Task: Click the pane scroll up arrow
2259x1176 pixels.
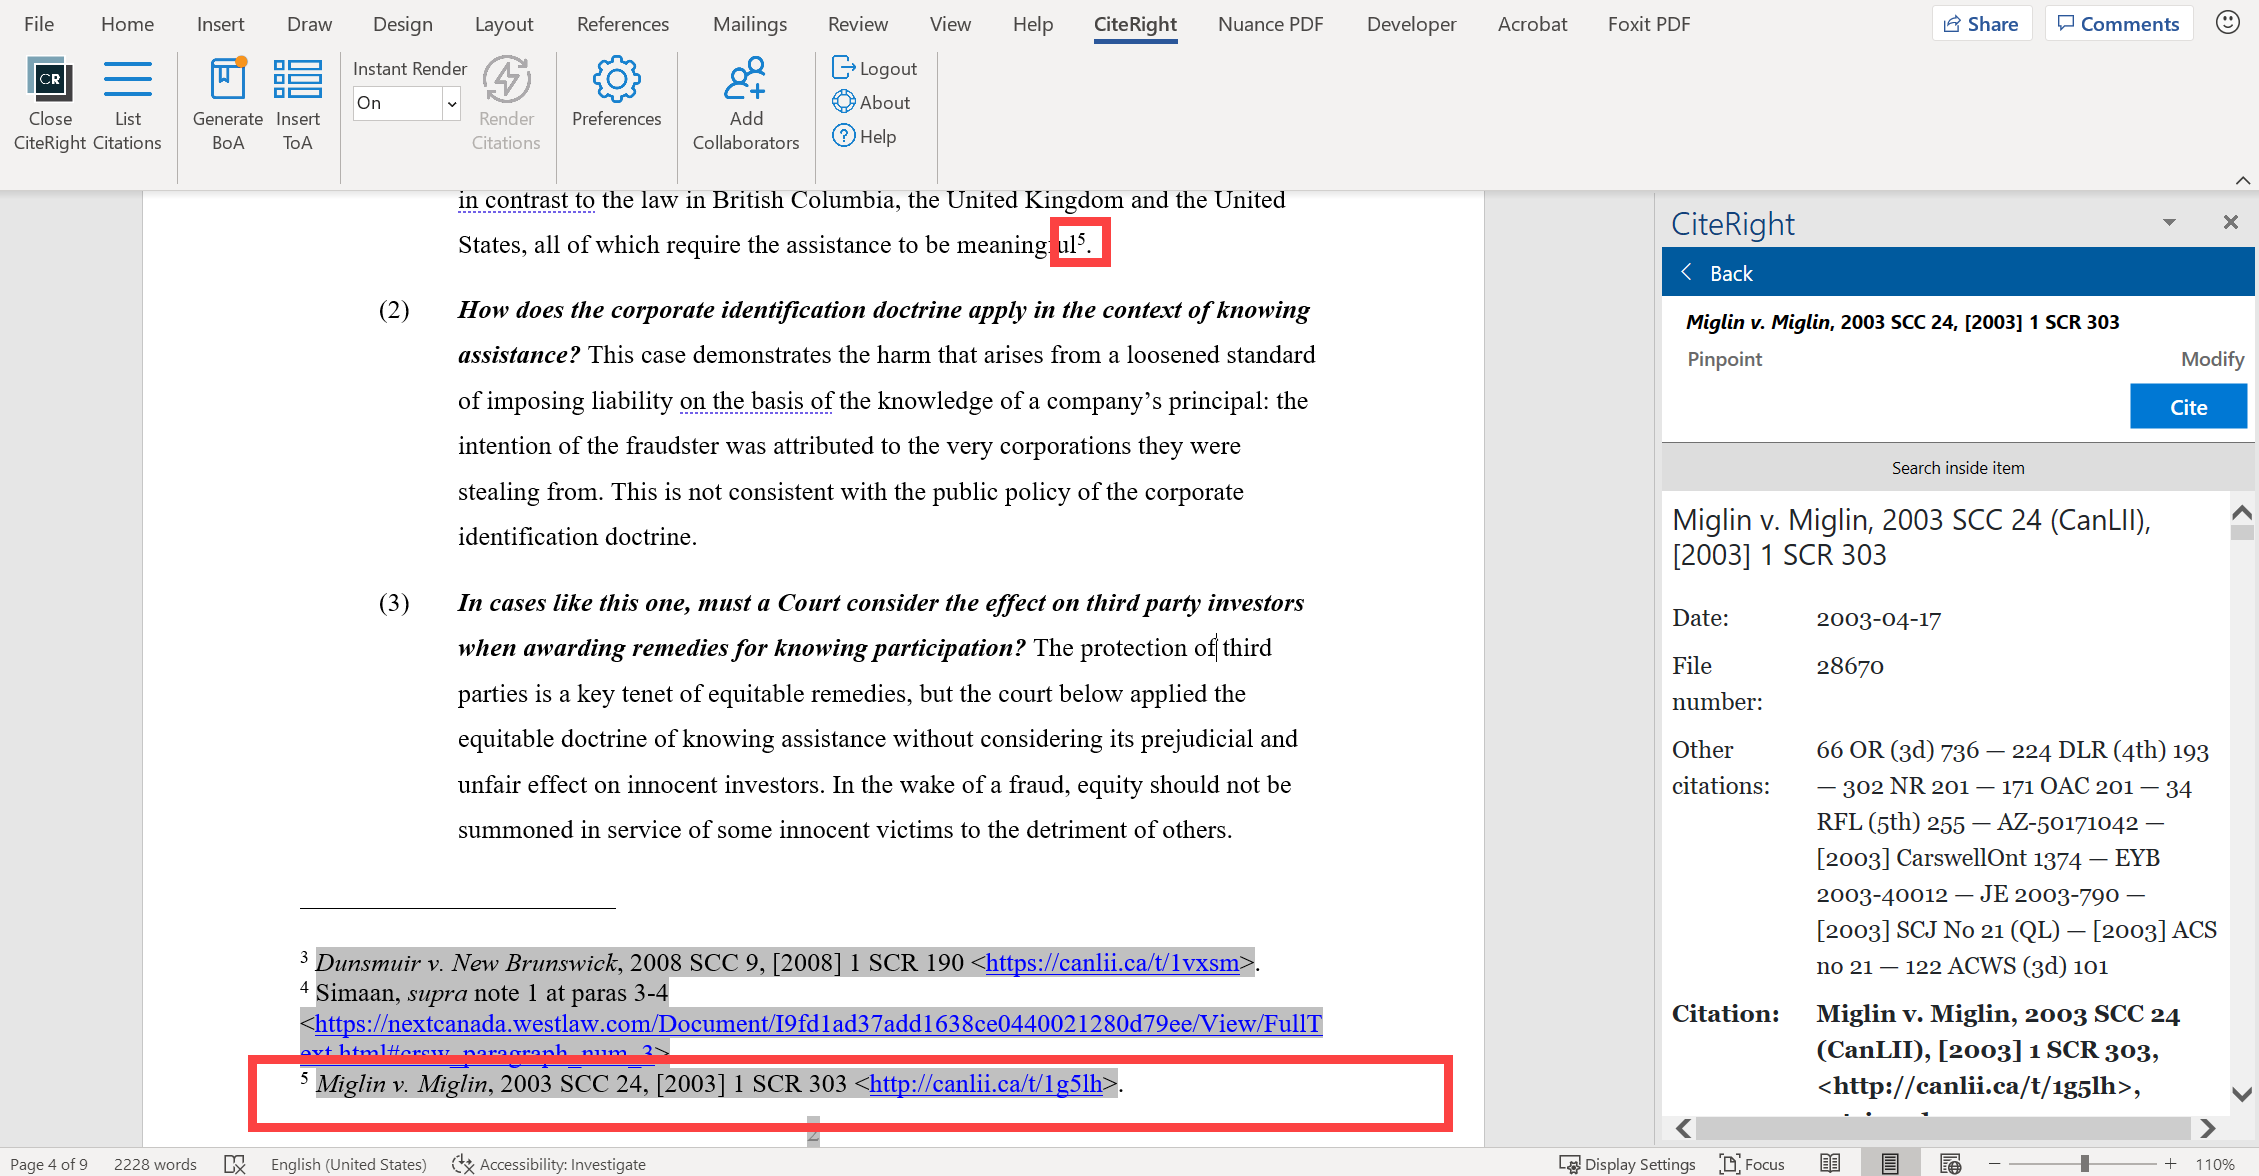Action: (x=2242, y=513)
